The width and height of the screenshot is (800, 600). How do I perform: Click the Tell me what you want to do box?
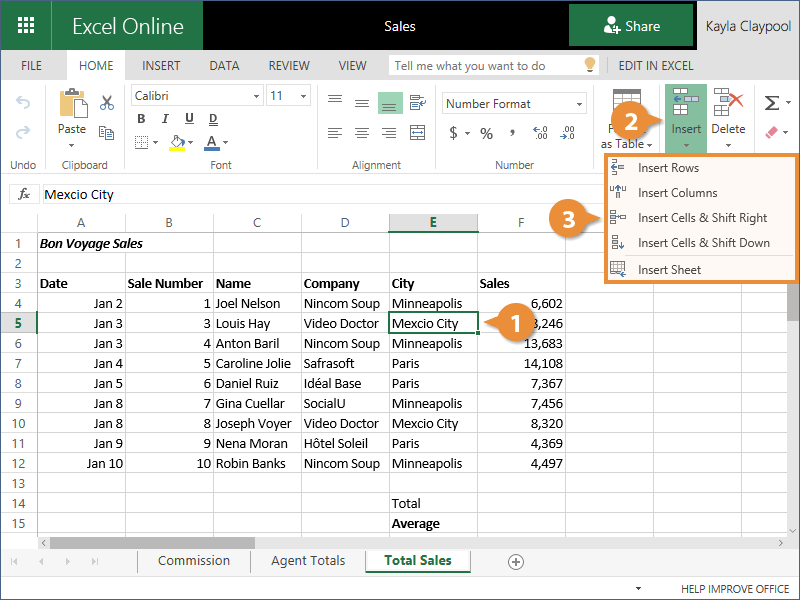484,66
